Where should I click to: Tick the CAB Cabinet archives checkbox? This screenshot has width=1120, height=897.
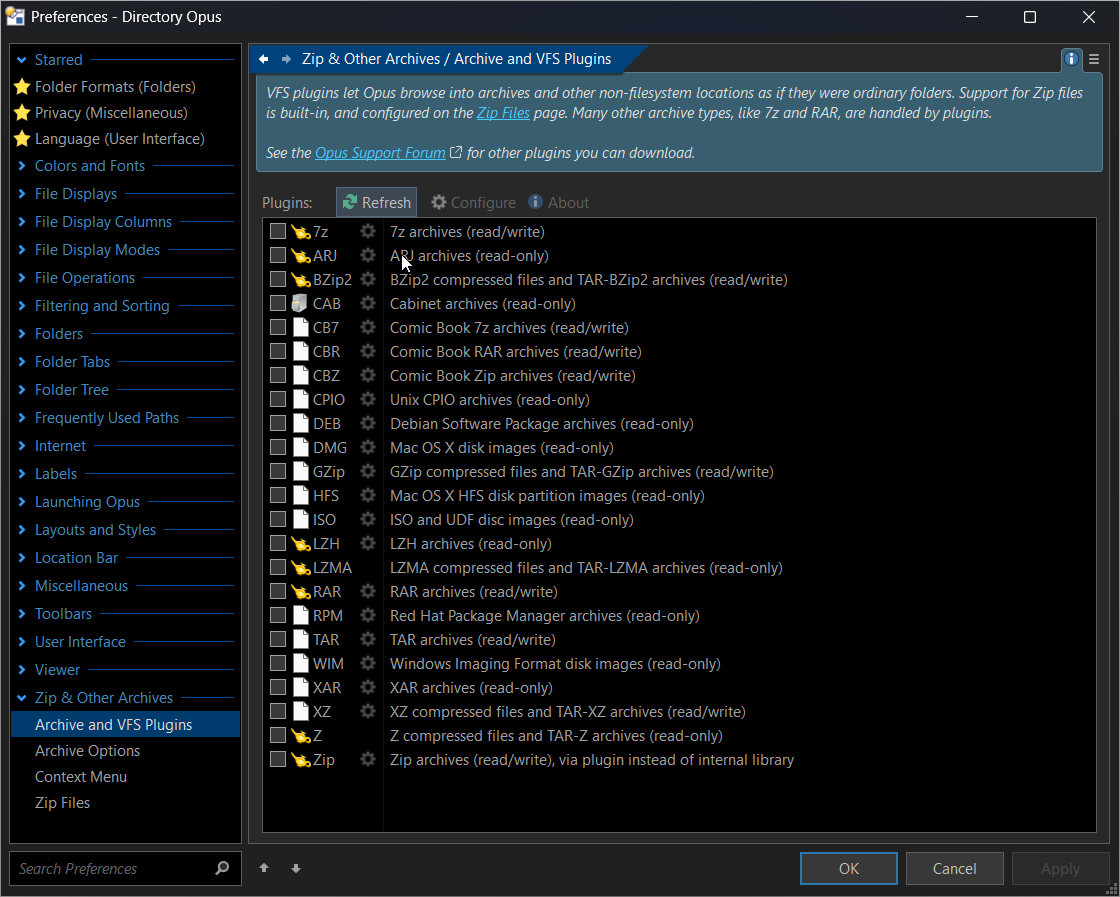(x=278, y=304)
